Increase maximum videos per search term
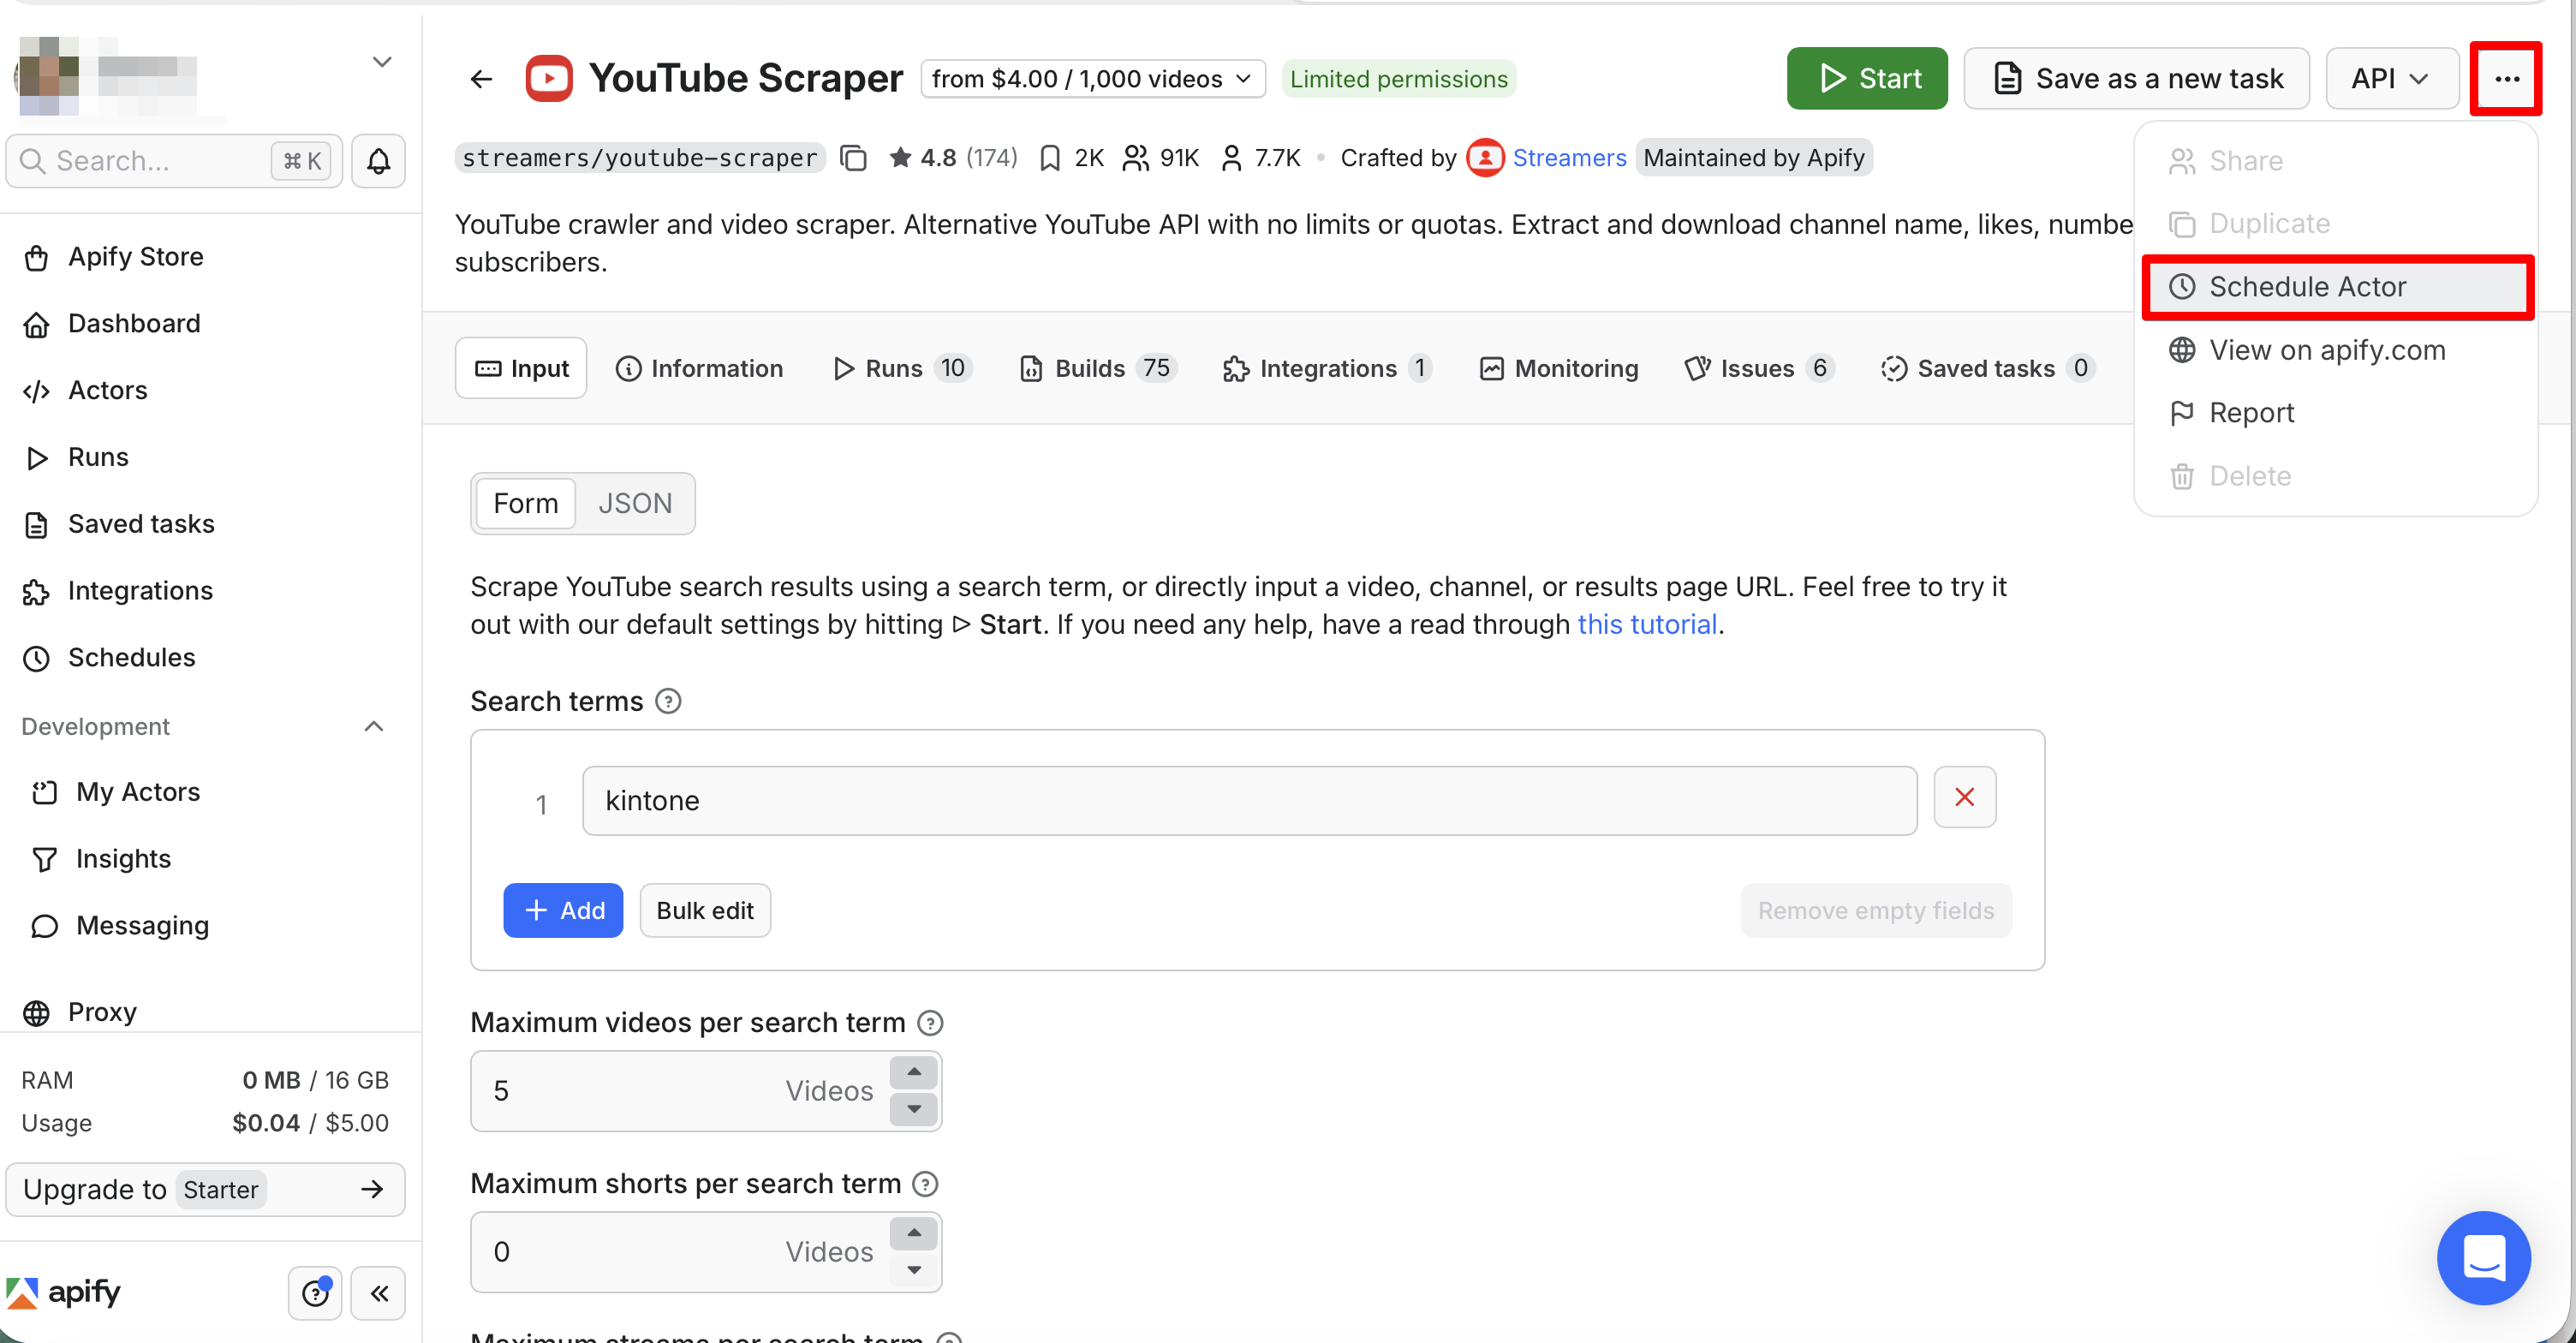 tap(913, 1071)
